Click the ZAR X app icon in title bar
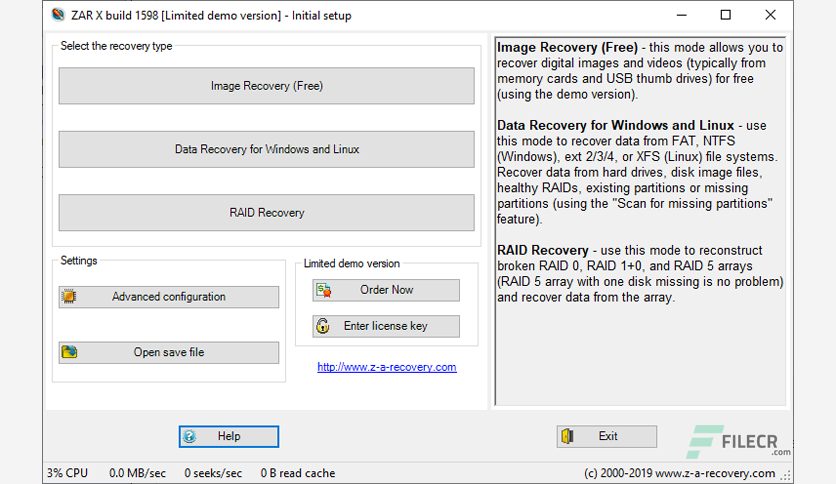 point(58,15)
